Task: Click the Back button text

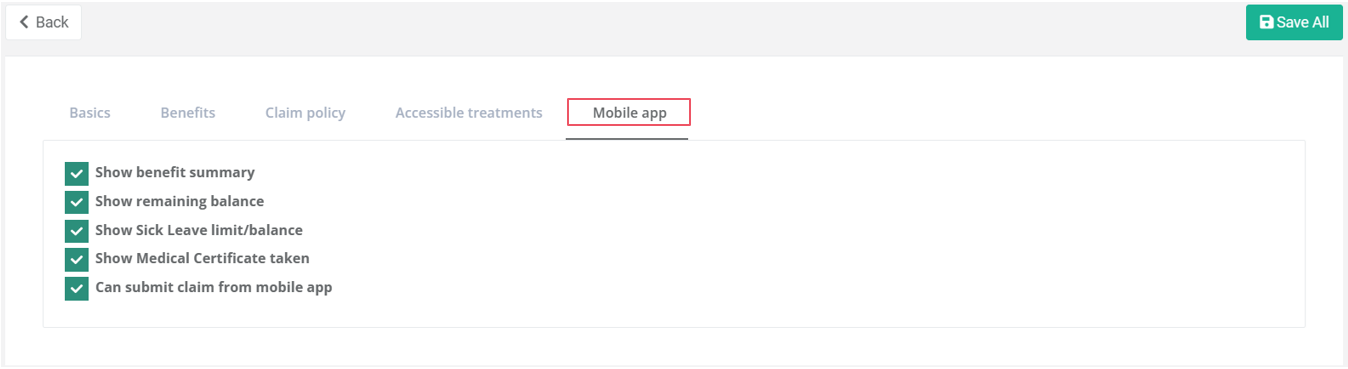Action: [x=52, y=22]
